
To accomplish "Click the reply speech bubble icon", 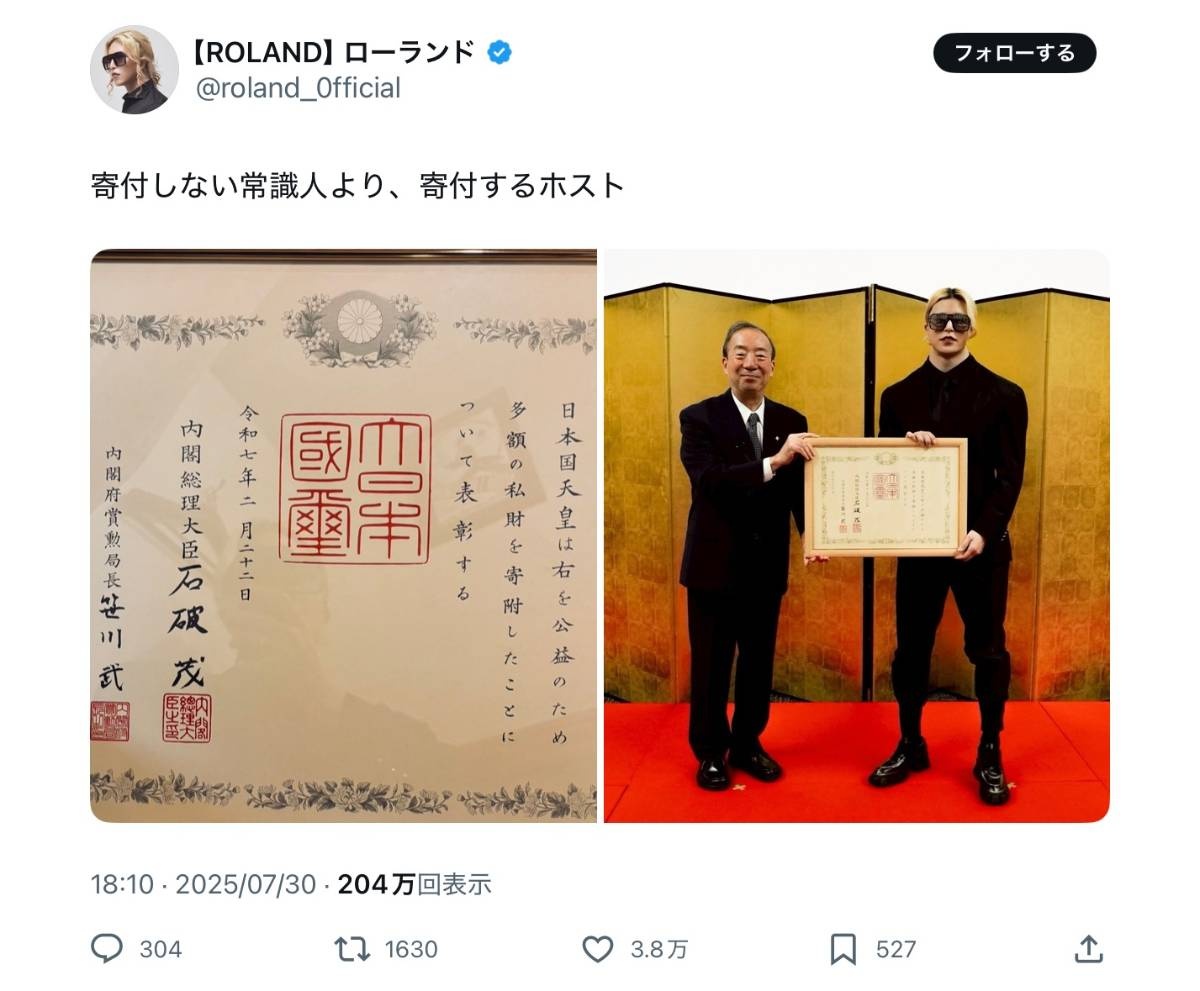I will pyautogui.click(x=107, y=948).
